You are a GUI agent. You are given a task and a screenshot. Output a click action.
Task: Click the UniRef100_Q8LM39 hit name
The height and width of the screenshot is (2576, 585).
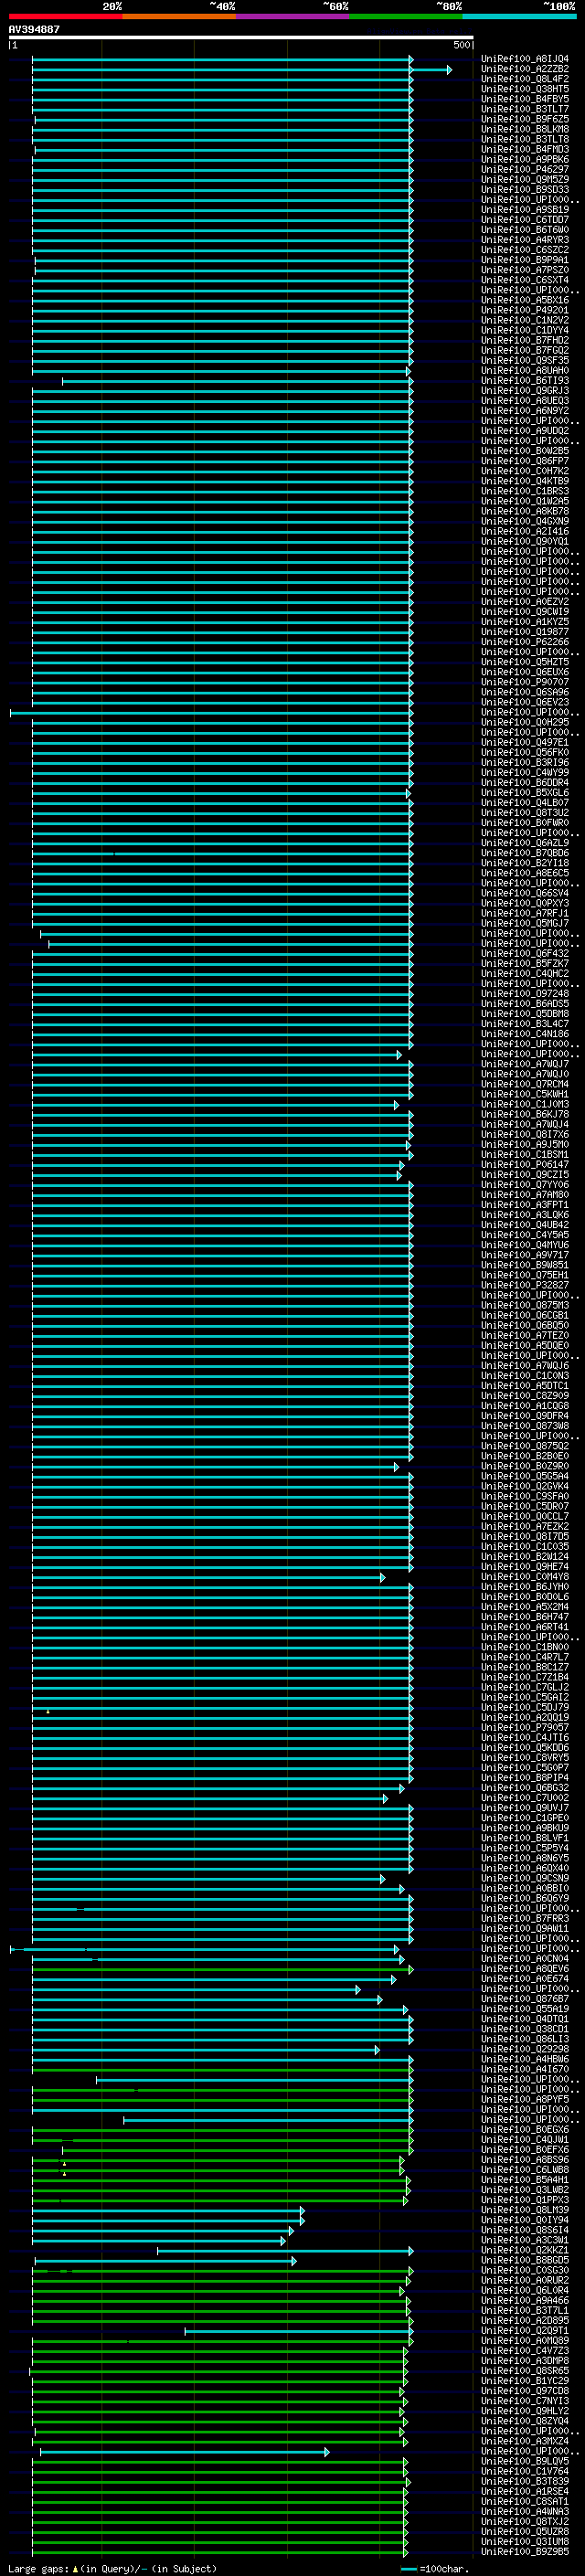point(525,2210)
